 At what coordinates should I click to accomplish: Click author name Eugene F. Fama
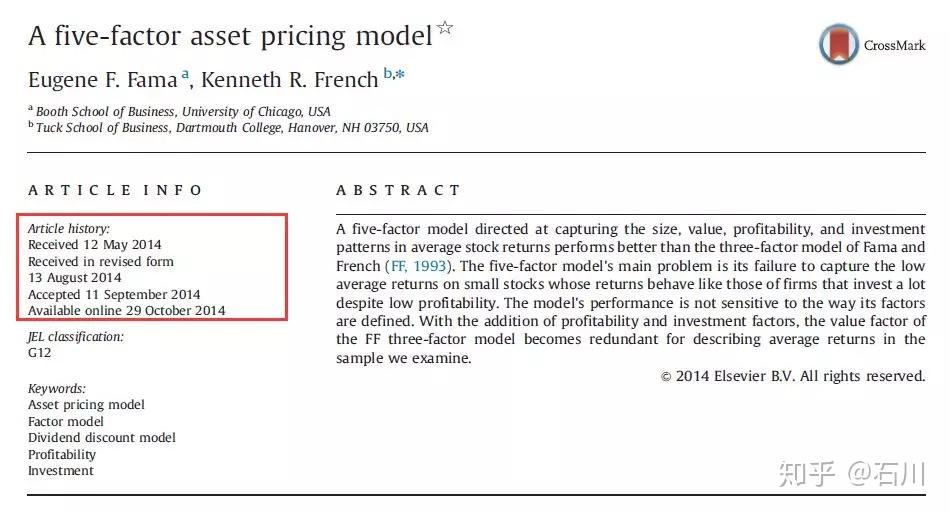(x=102, y=78)
